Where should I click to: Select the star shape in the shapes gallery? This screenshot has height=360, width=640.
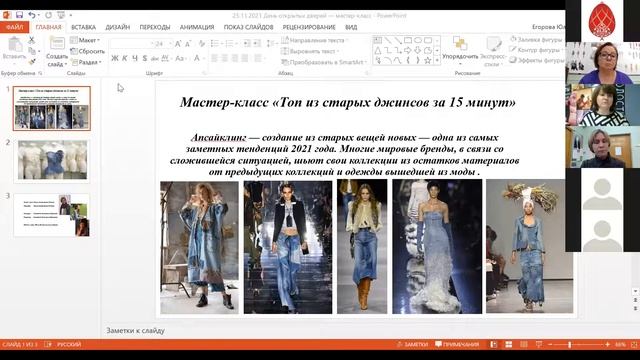coord(427,60)
